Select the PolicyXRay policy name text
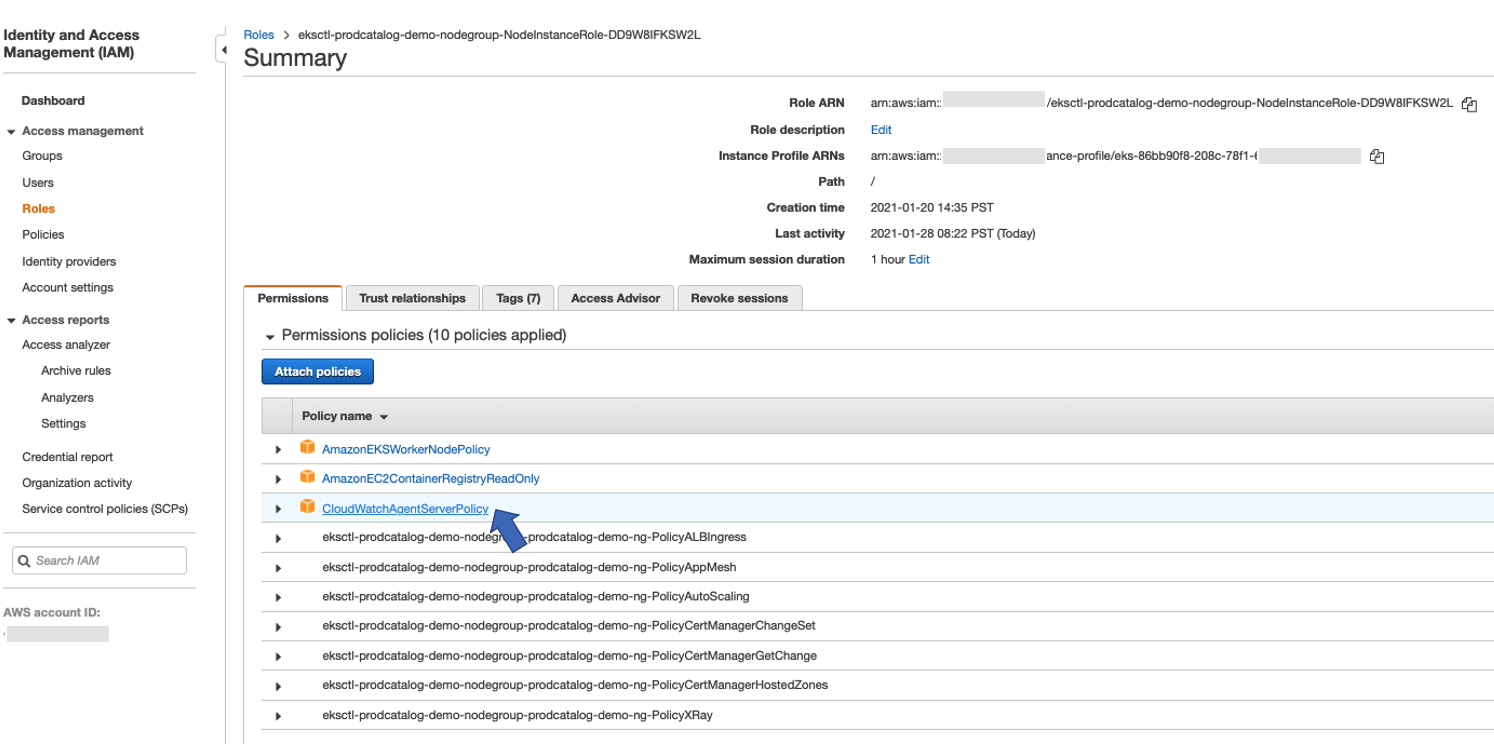The image size is (1494, 748). click(517, 715)
